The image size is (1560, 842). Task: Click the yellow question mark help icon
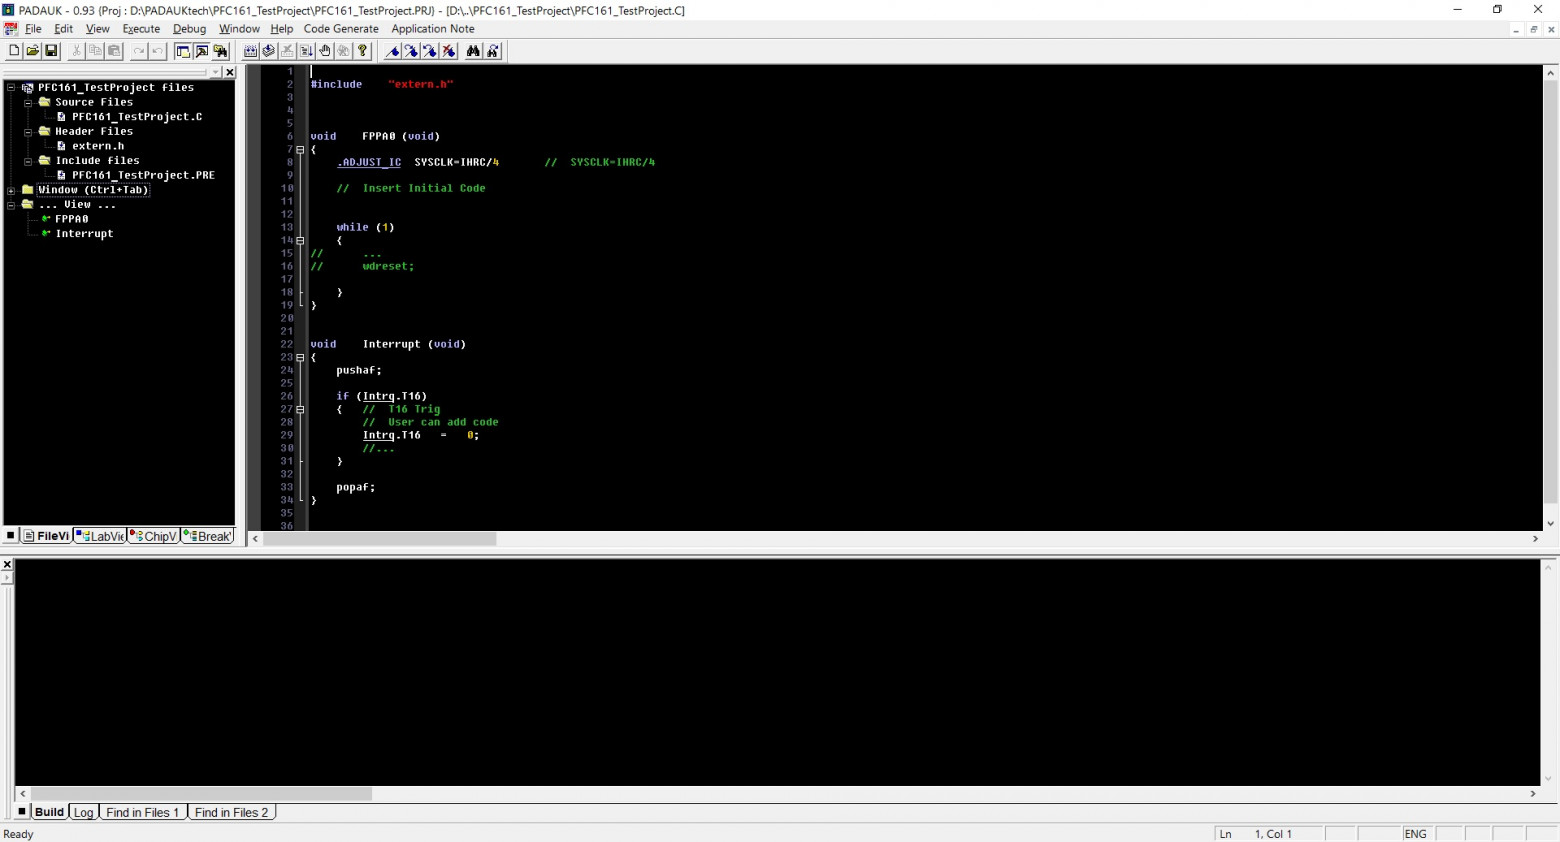pyautogui.click(x=363, y=51)
